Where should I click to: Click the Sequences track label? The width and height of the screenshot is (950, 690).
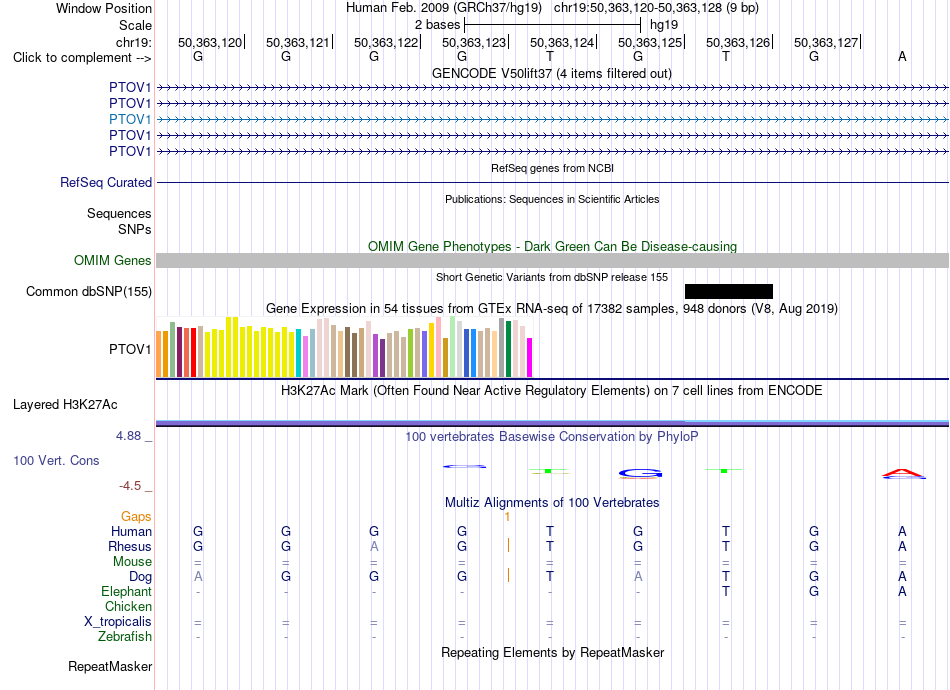coord(119,213)
